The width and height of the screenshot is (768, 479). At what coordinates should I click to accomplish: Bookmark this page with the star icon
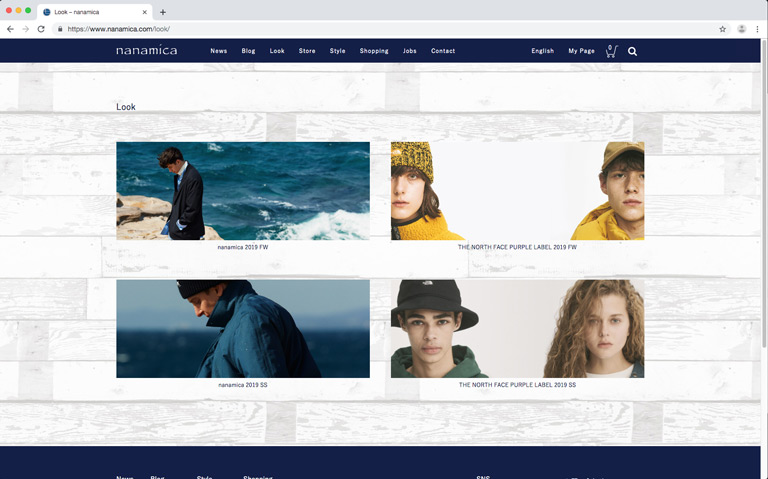[722, 29]
